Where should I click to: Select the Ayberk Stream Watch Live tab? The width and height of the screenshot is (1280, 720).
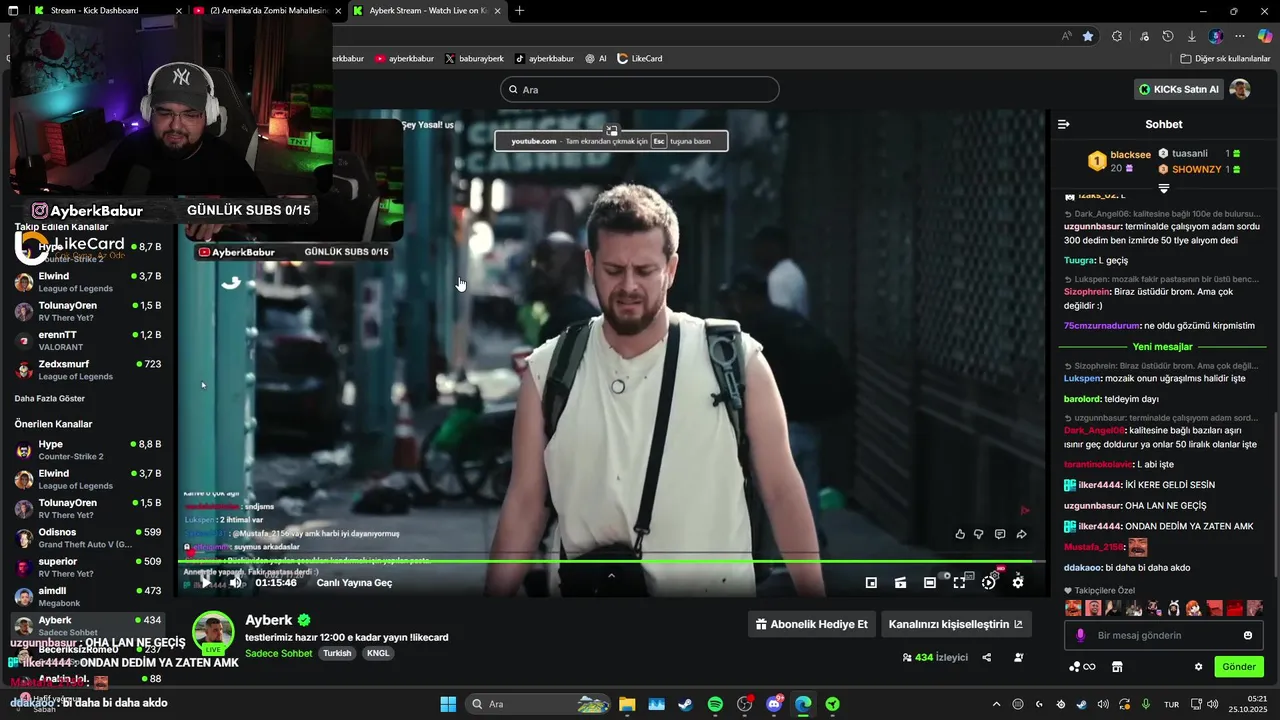[x=427, y=11]
